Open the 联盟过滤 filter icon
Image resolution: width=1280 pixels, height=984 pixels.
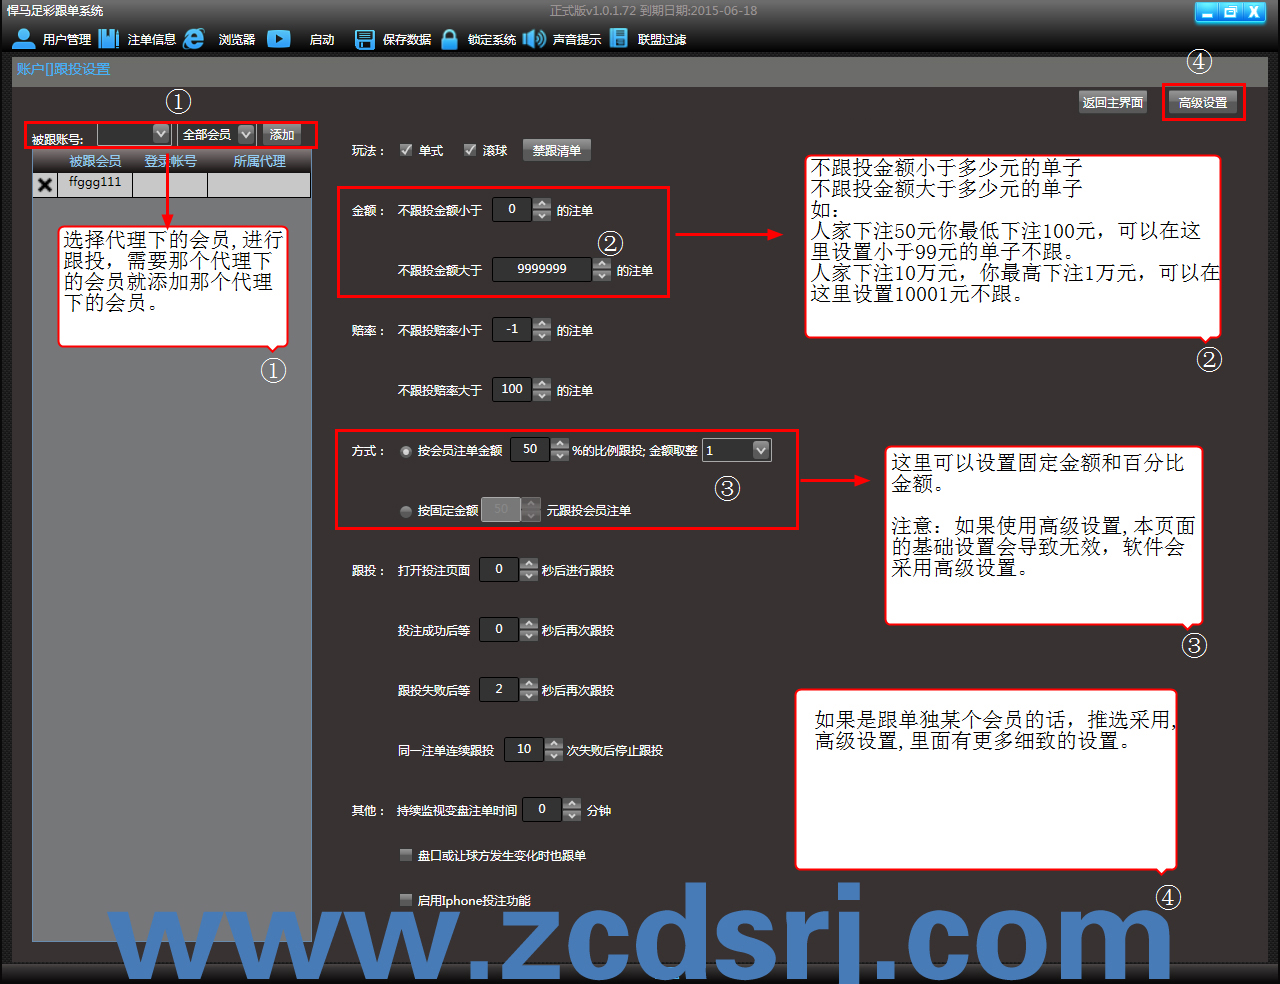point(620,39)
